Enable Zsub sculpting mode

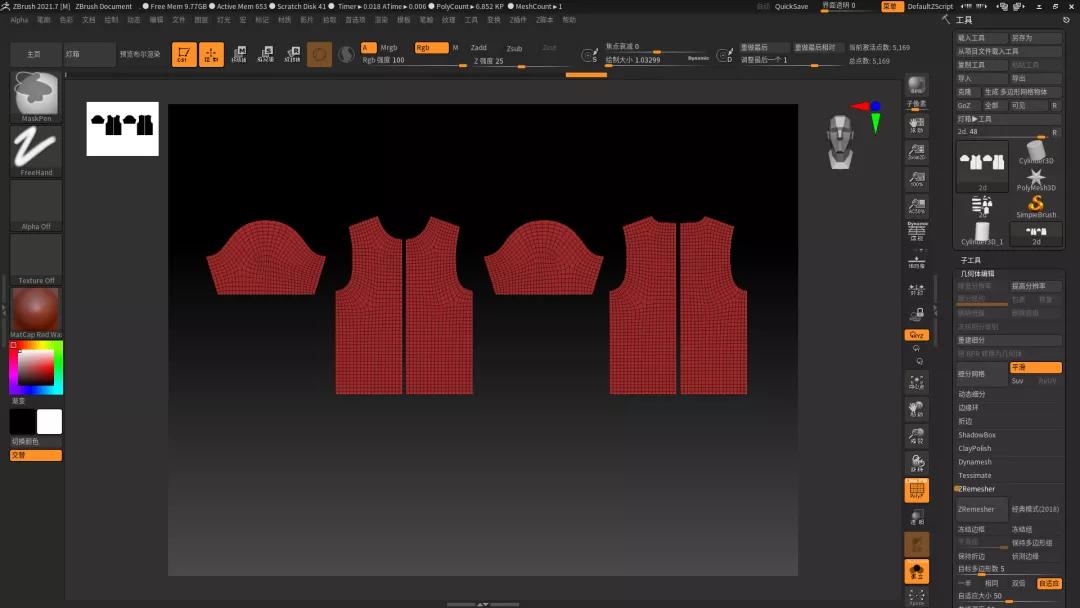point(513,47)
